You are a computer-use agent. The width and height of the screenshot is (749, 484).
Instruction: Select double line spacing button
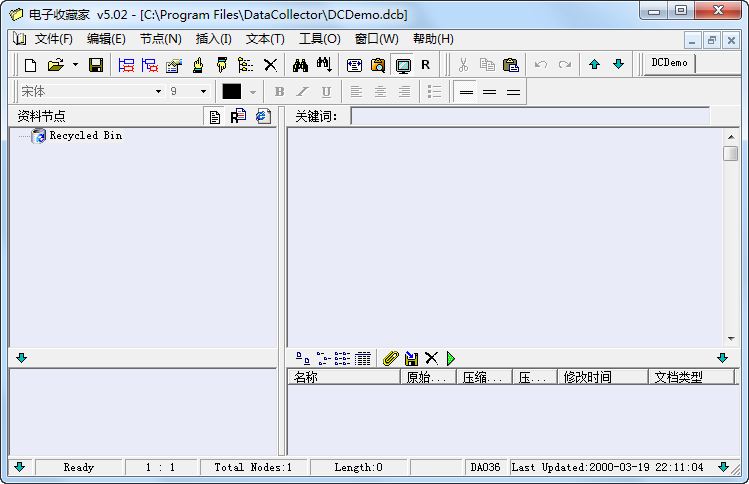click(x=514, y=92)
